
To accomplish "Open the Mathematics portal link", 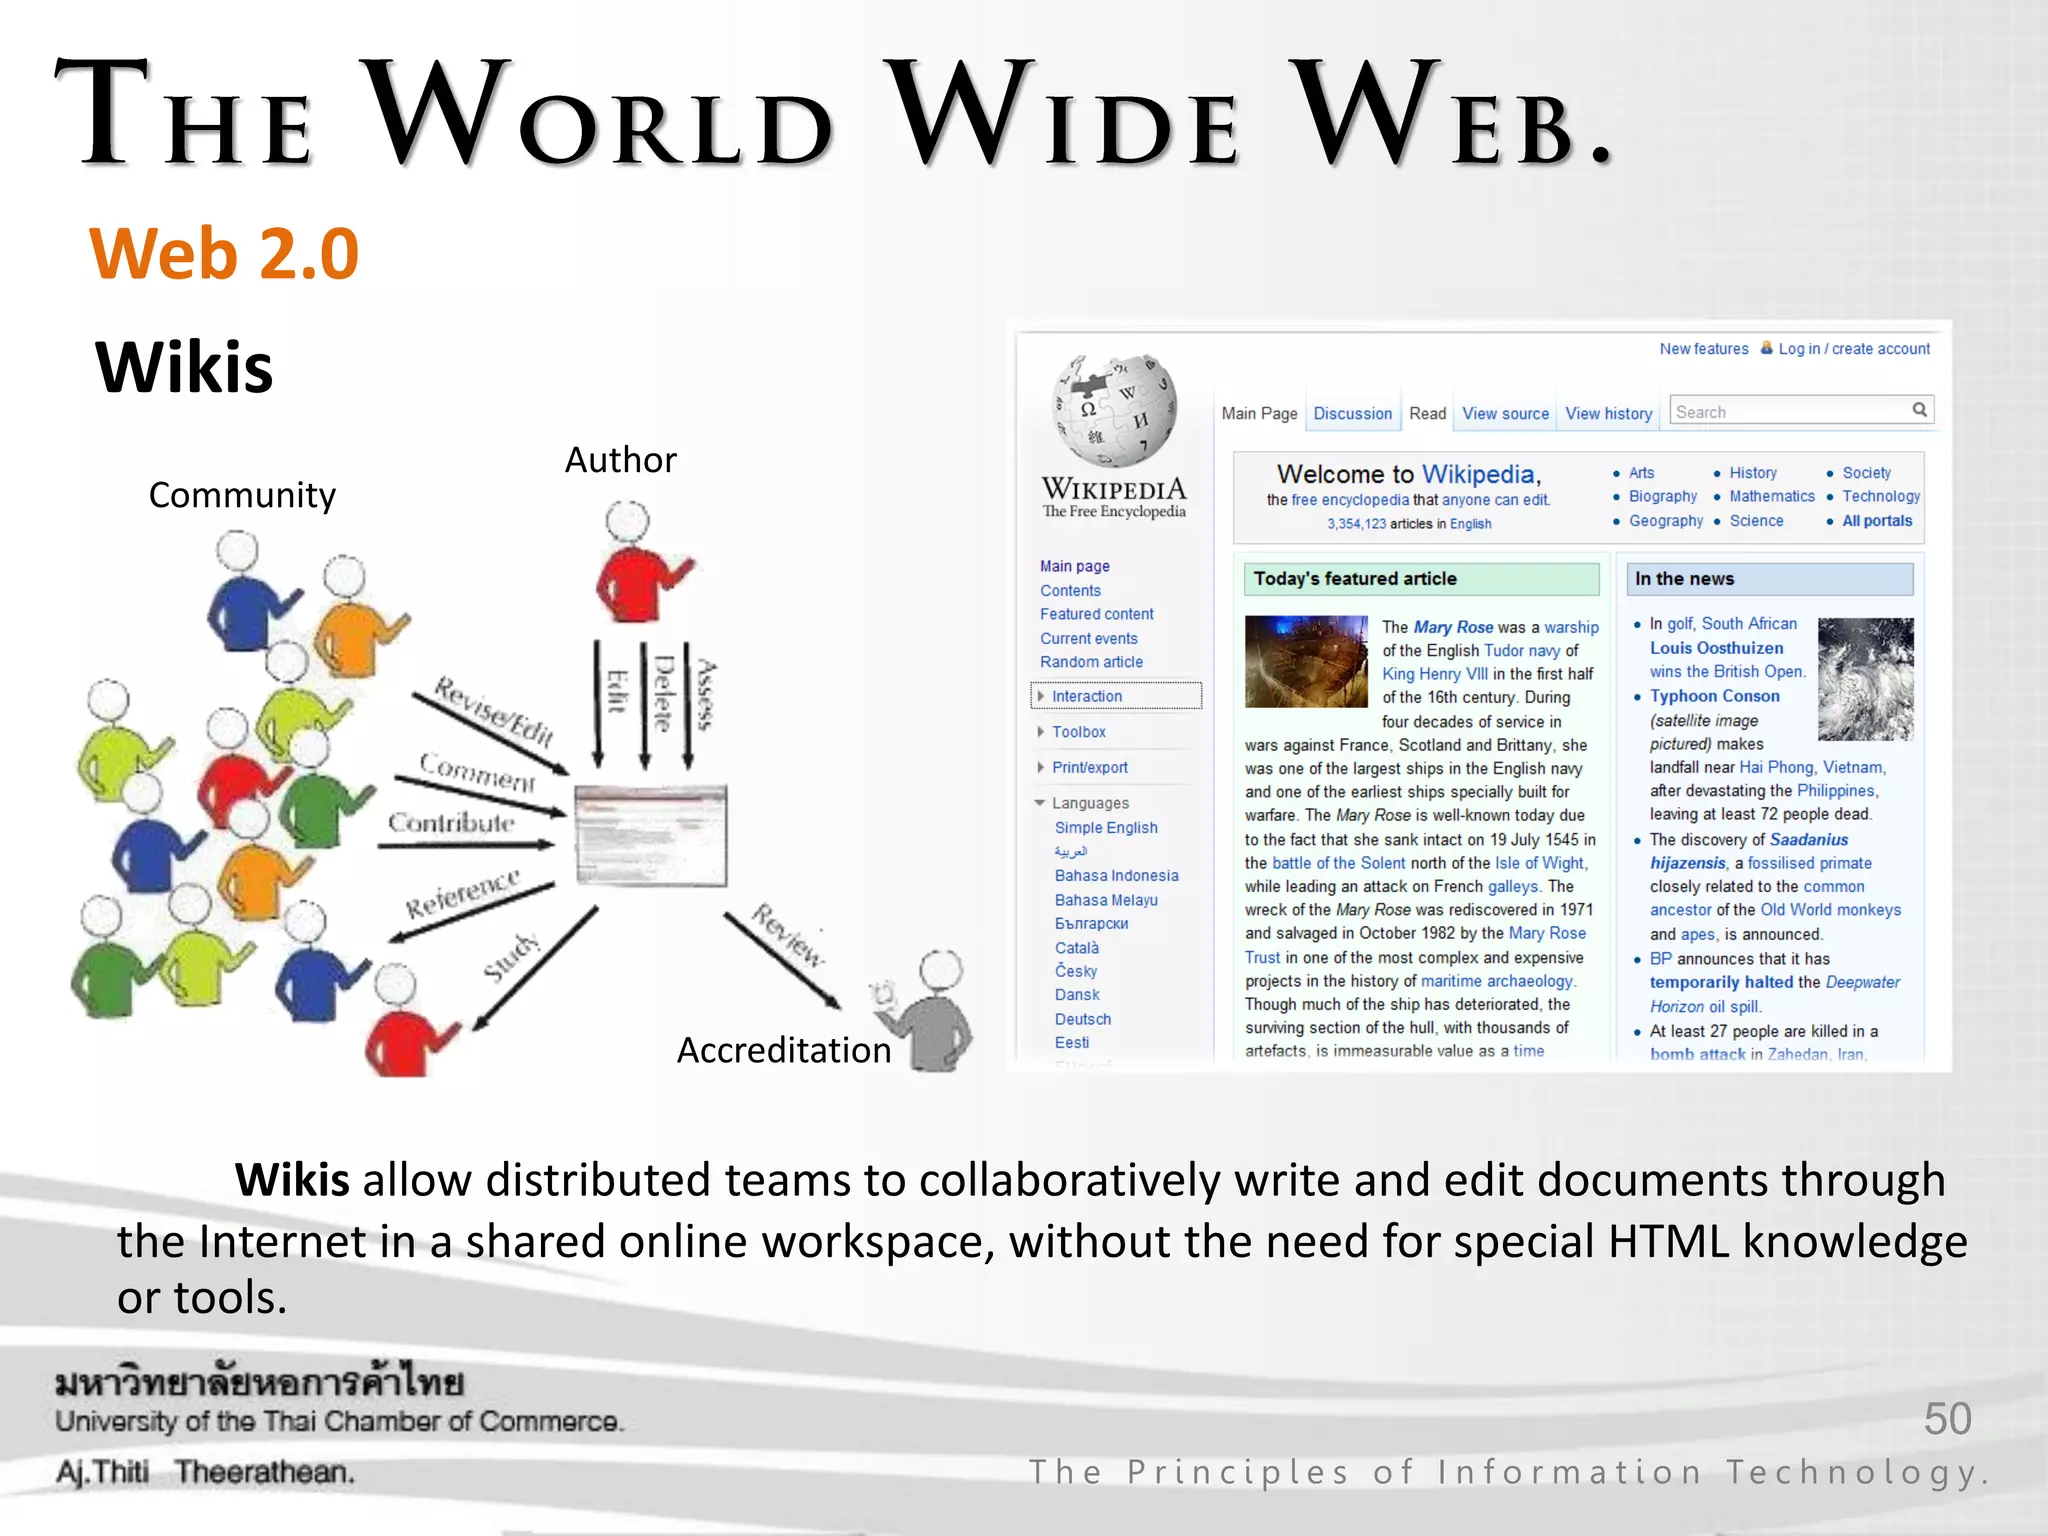I will (x=1772, y=496).
